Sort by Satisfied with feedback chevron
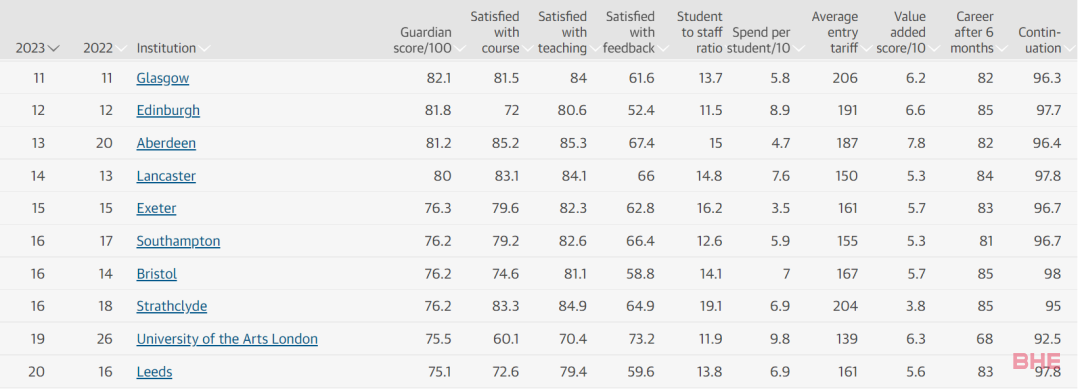Viewport: 1080px width, 389px height. (x=663, y=49)
